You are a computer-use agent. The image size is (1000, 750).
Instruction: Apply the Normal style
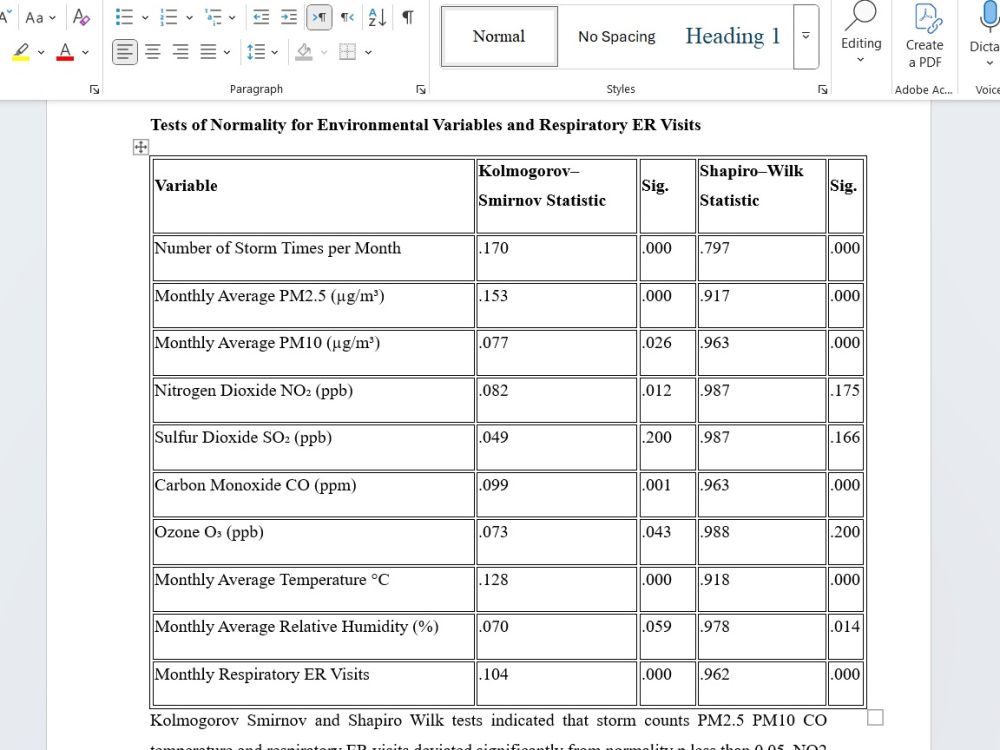(x=499, y=36)
